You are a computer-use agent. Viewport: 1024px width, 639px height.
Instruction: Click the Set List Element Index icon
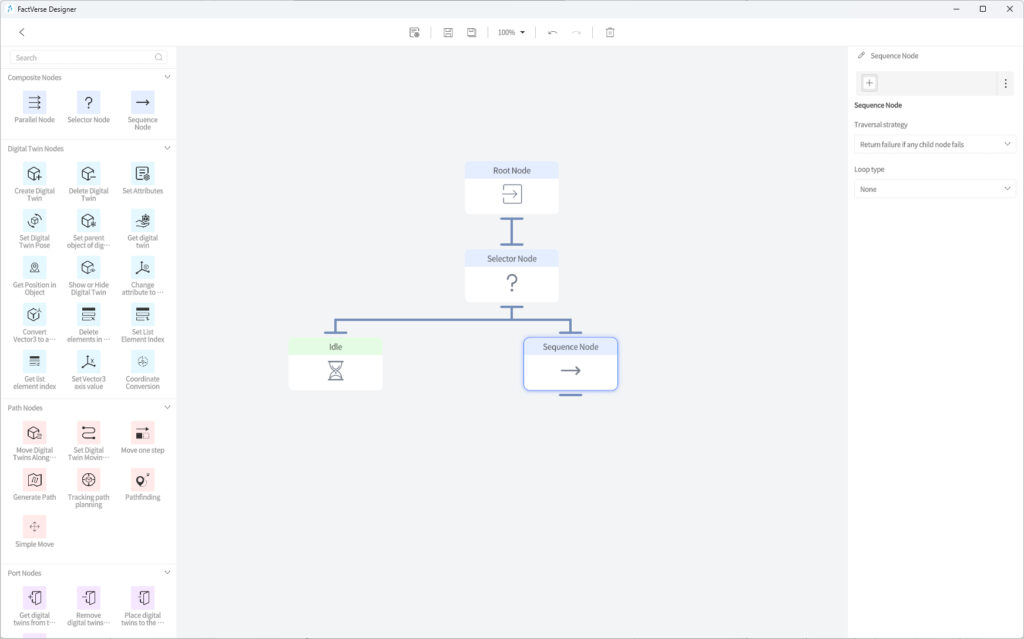coord(142,315)
